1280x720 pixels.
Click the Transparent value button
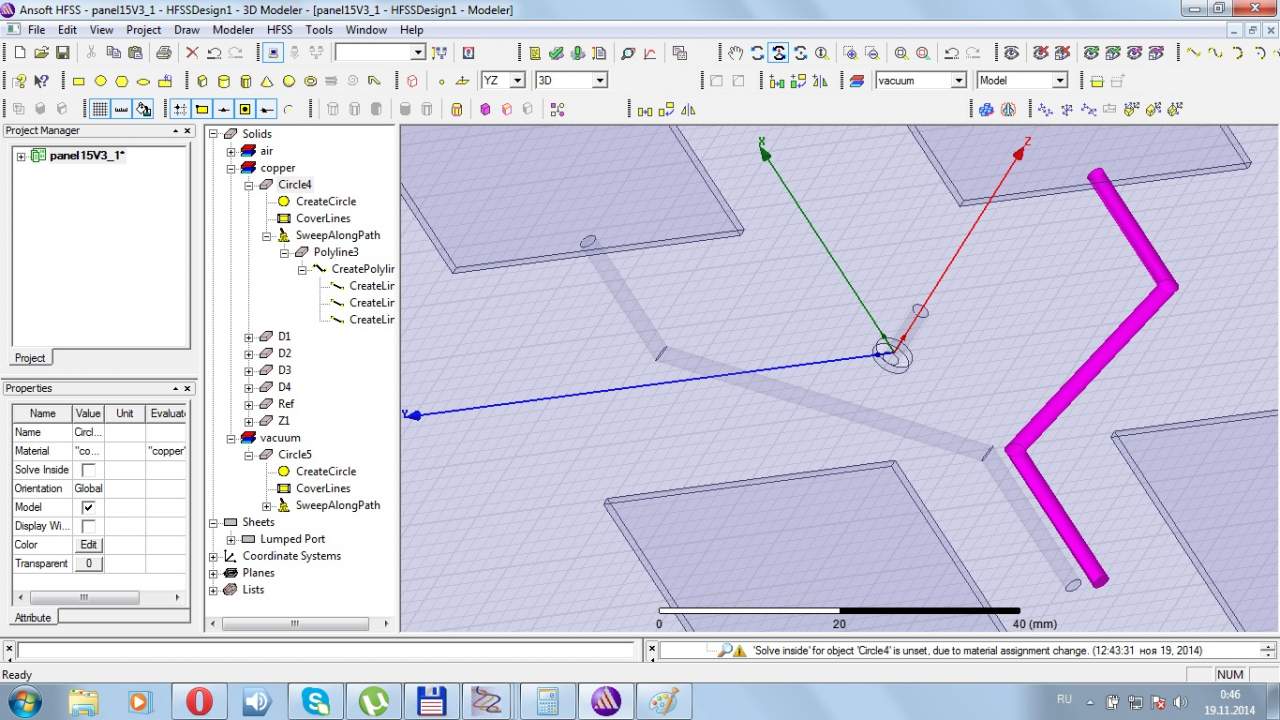pyautogui.click(x=88, y=564)
